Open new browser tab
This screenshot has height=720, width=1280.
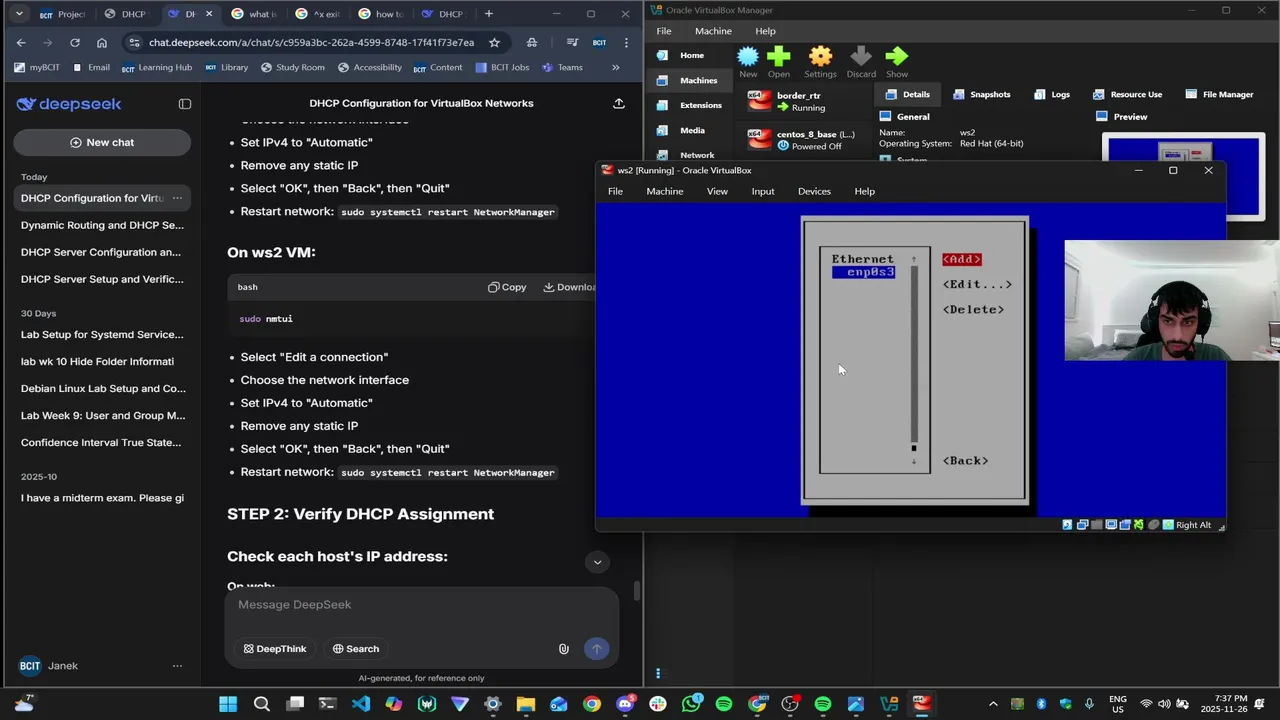click(x=488, y=14)
